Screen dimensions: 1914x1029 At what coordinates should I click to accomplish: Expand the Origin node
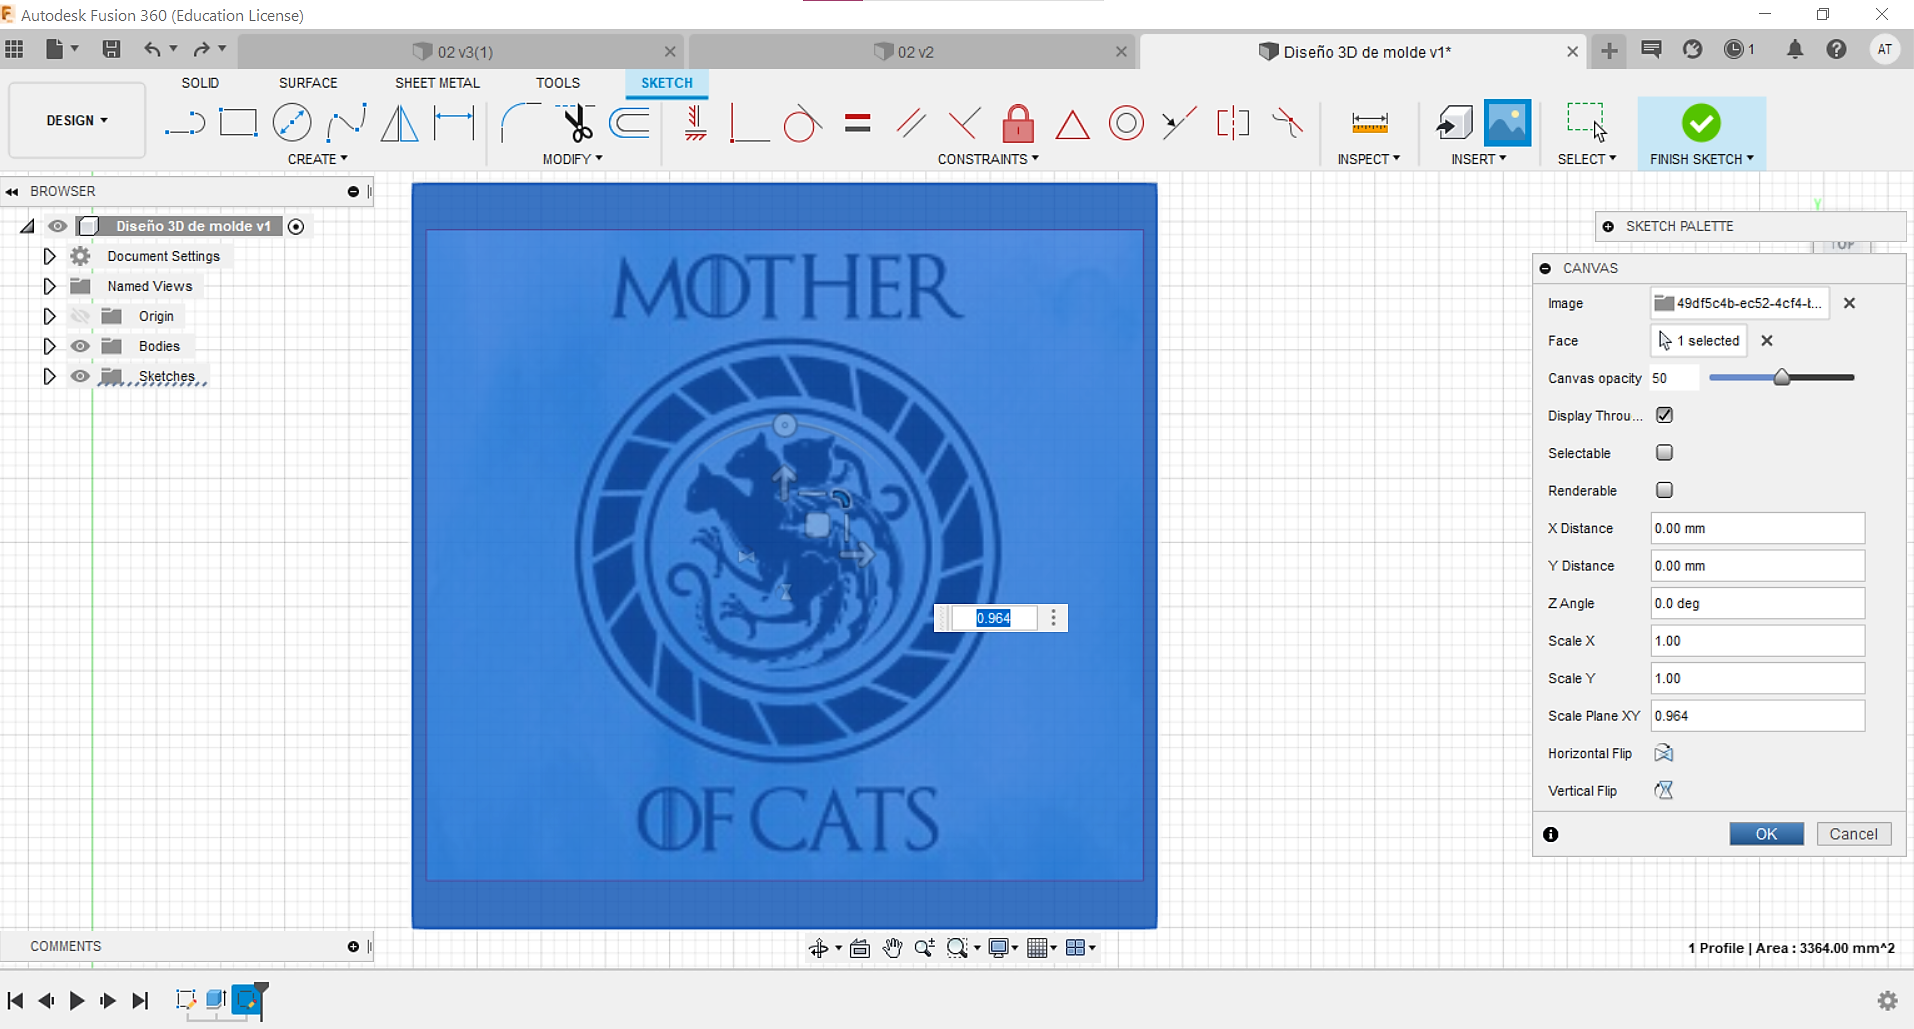click(49, 316)
